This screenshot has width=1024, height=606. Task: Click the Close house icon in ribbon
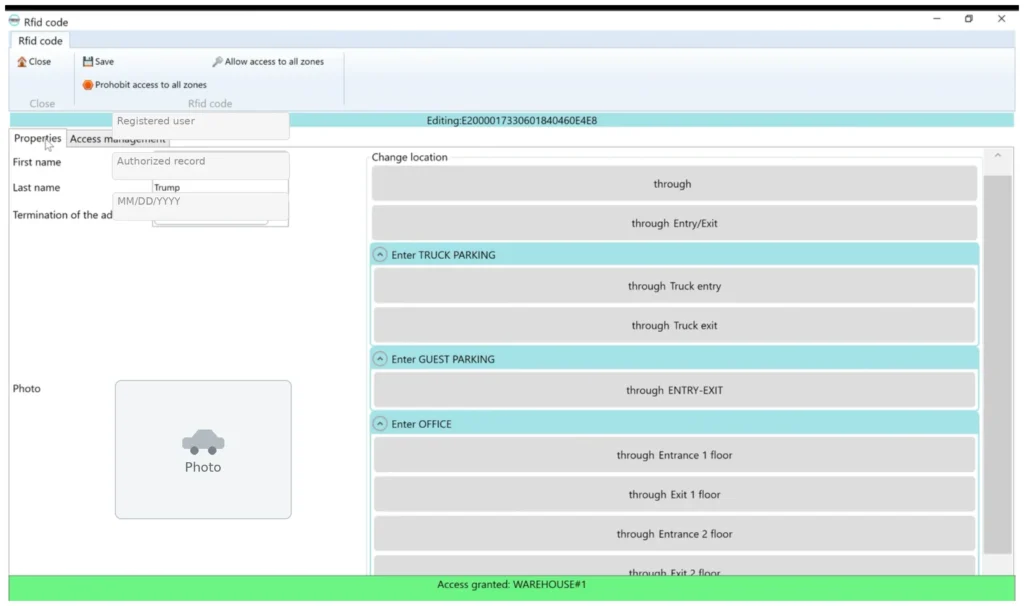pos(22,62)
